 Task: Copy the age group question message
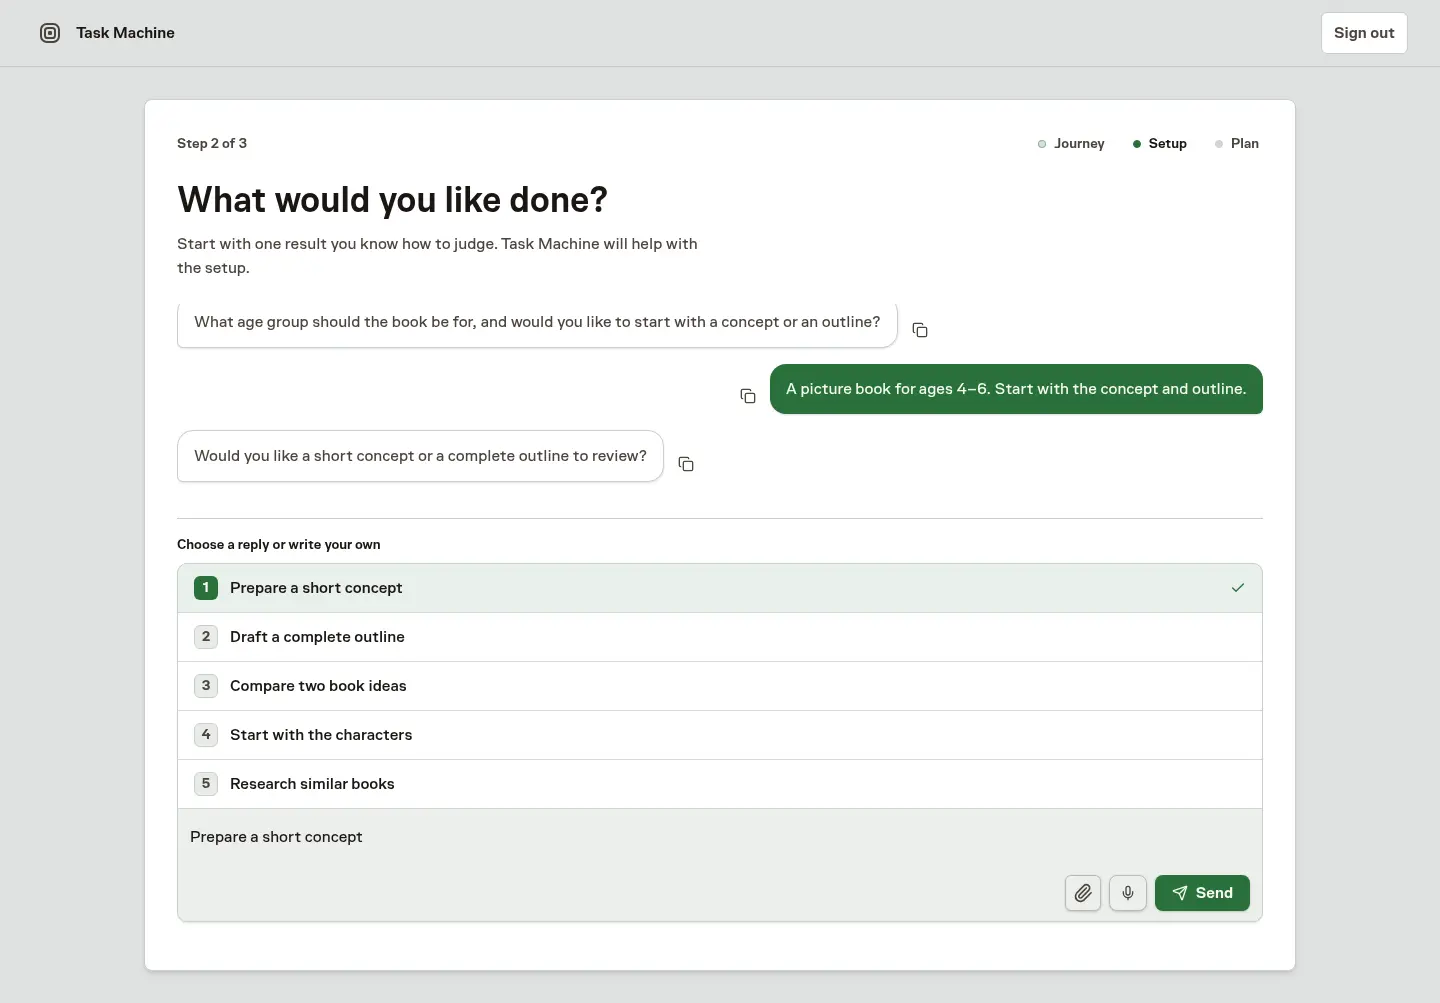point(920,330)
